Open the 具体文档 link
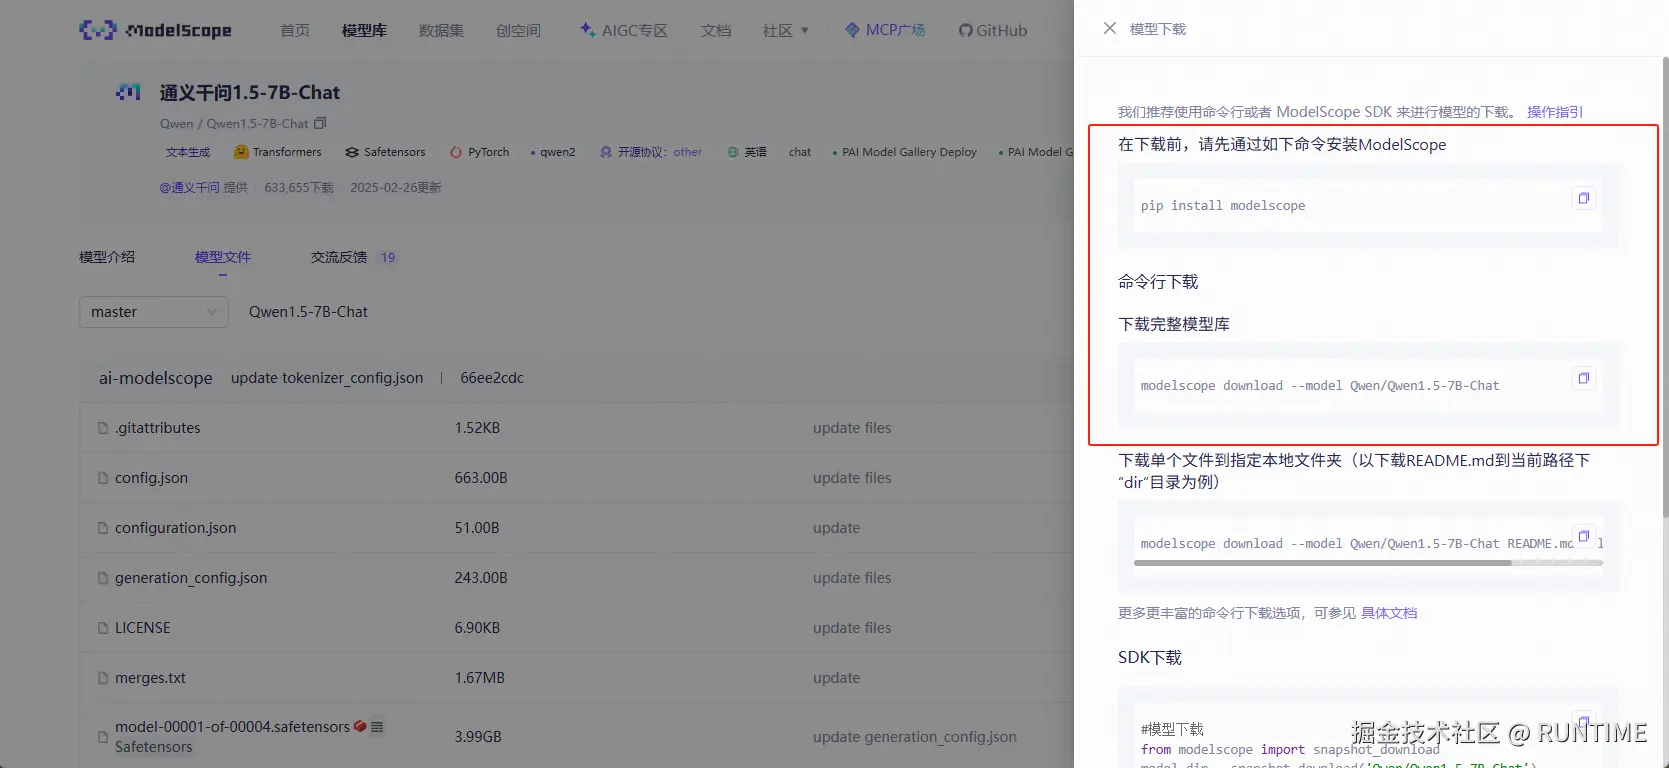 pyautogui.click(x=1389, y=613)
